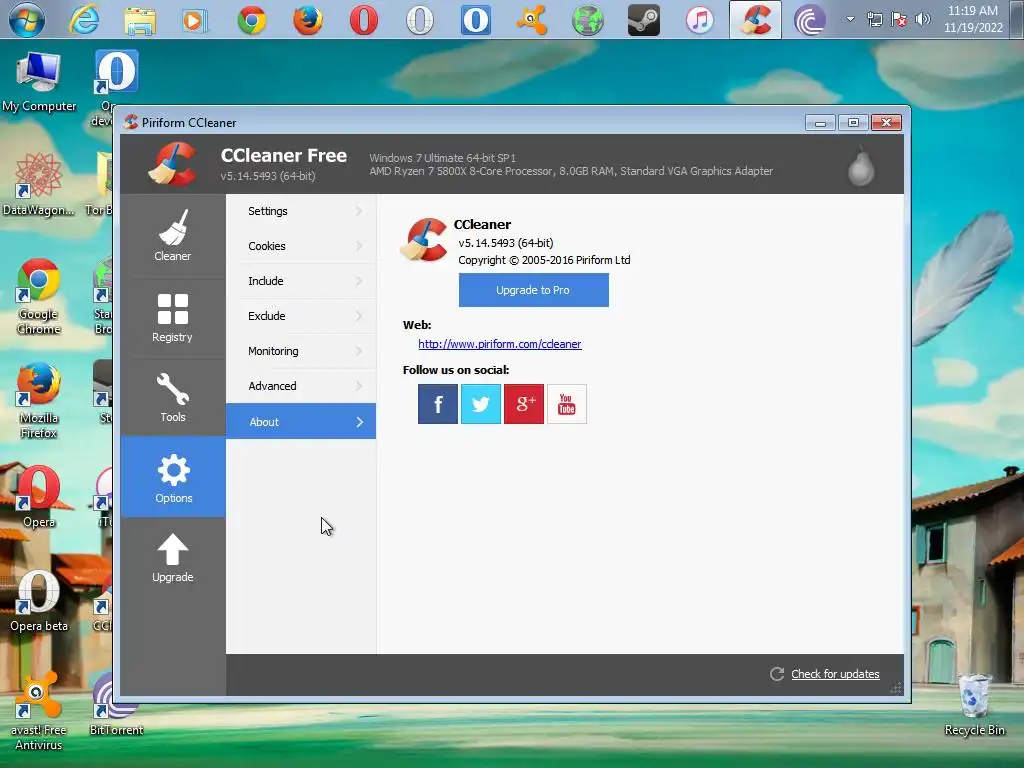Viewport: 1024px width, 768px height.
Task: Click the Piriform pear logo icon
Action: 861,166
